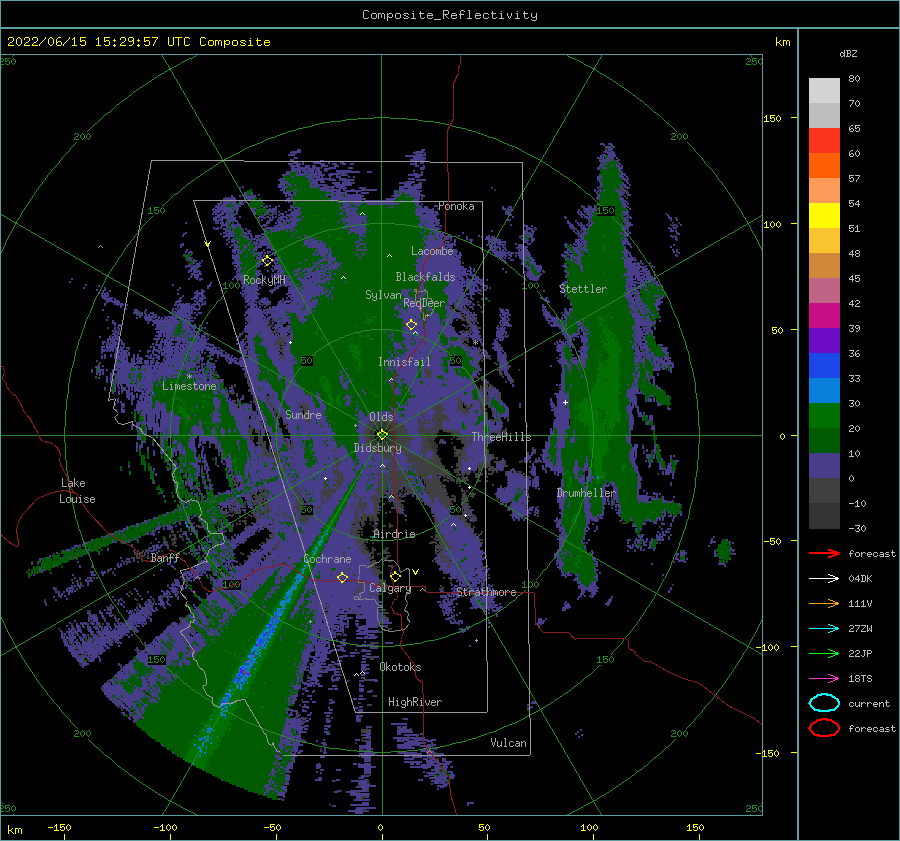900x841 pixels.
Task: Click the Composite_Reflectivity title
Action: point(450,15)
